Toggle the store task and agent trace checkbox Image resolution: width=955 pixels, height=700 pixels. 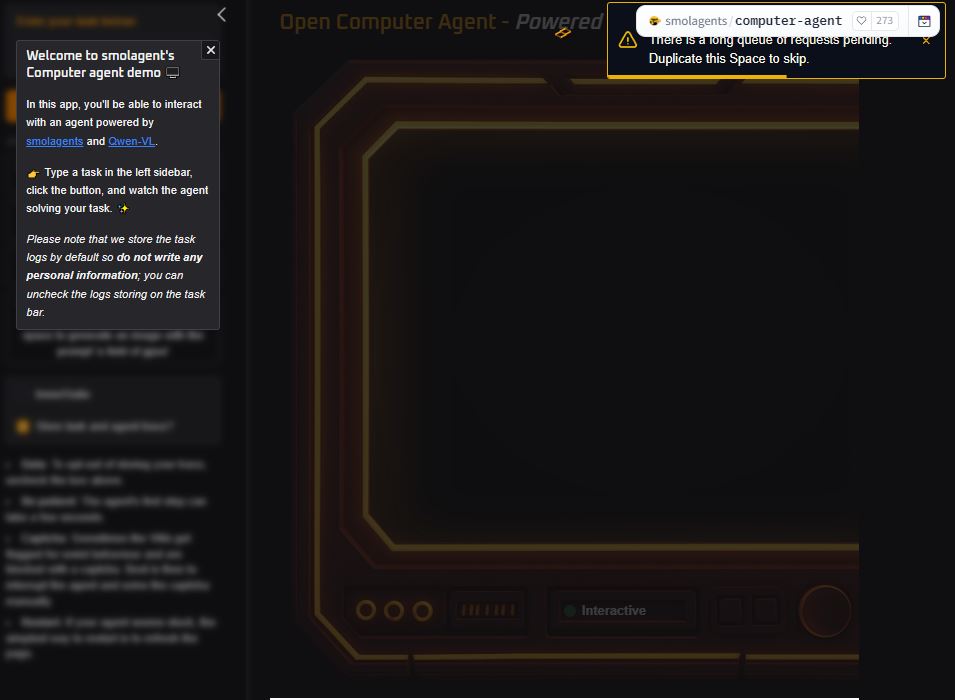click(x=22, y=426)
